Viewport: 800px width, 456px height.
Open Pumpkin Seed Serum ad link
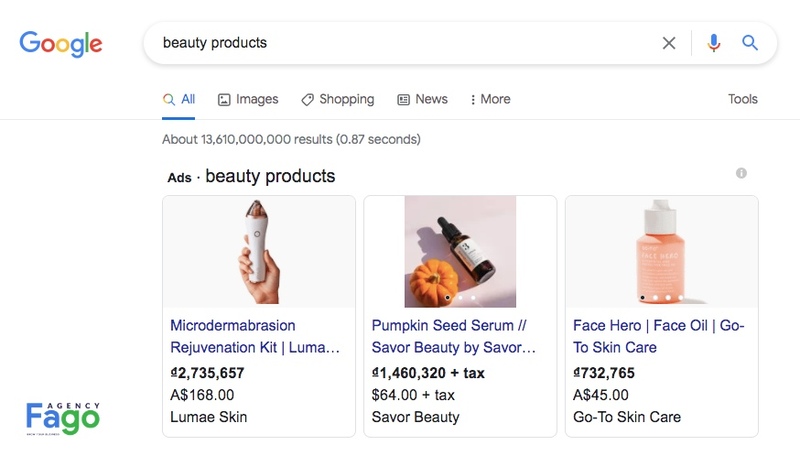pyautogui.click(x=454, y=336)
